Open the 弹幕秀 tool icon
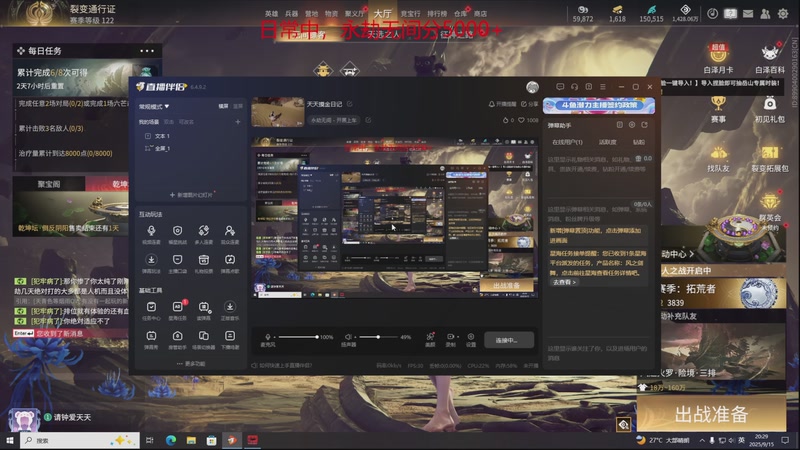Viewport: 800px width, 450px height. pyautogui.click(x=151, y=336)
